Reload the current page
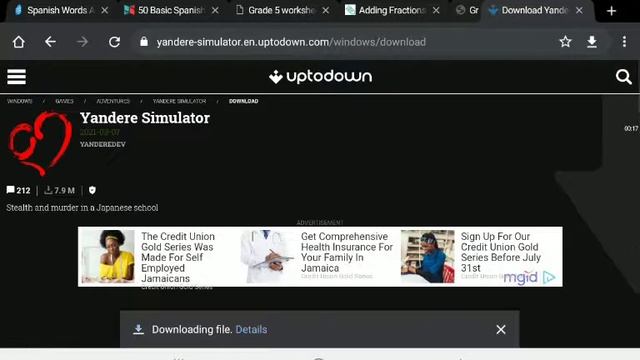Image resolution: width=640 pixels, height=360 pixels. tap(114, 42)
